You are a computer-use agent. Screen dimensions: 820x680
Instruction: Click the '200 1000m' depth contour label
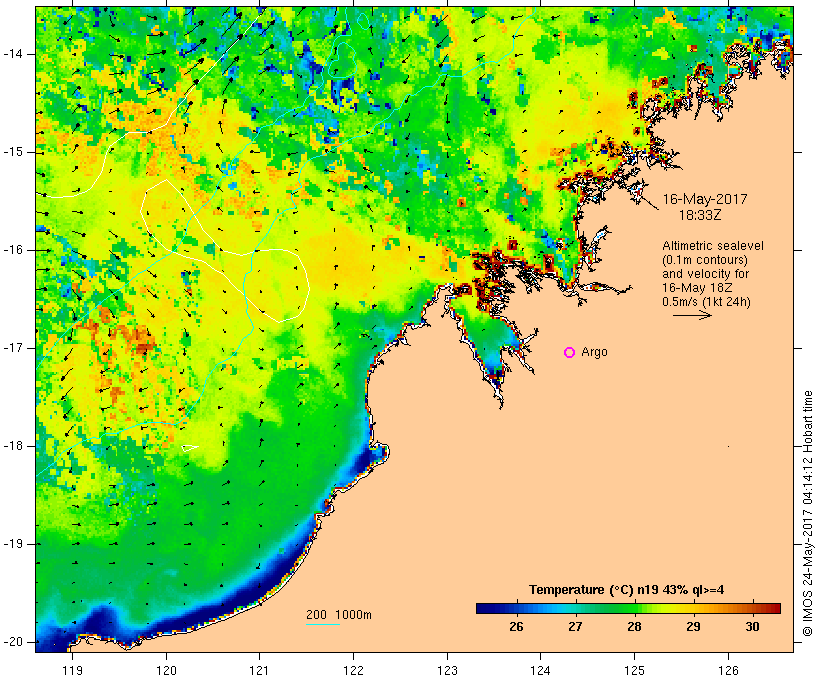pos(339,615)
